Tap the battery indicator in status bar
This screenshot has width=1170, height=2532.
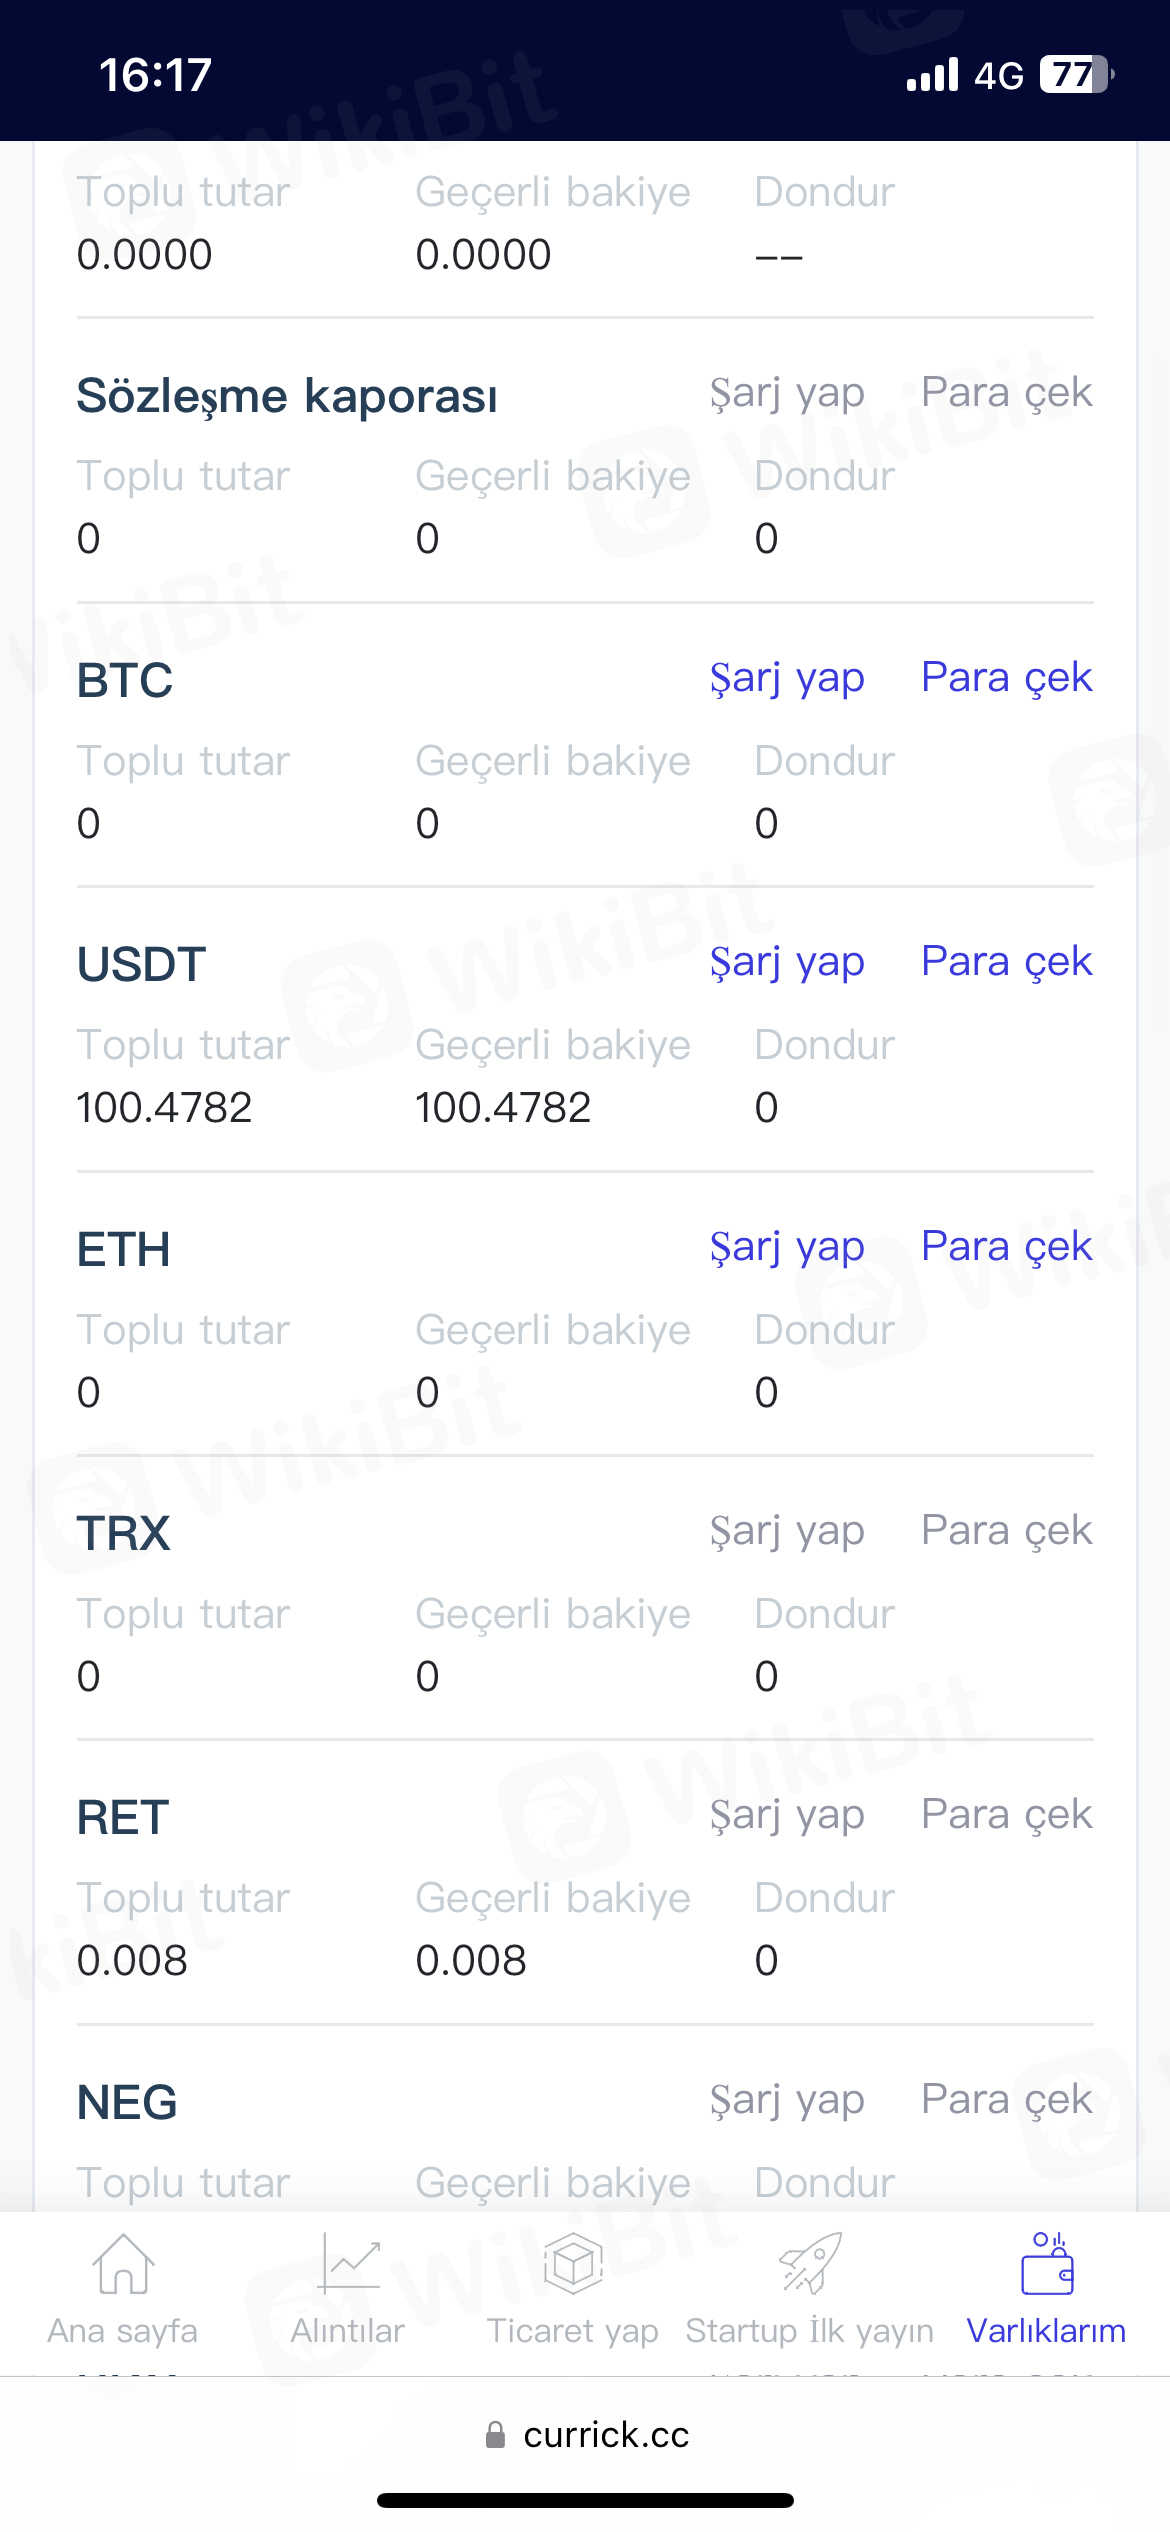(x=1076, y=75)
